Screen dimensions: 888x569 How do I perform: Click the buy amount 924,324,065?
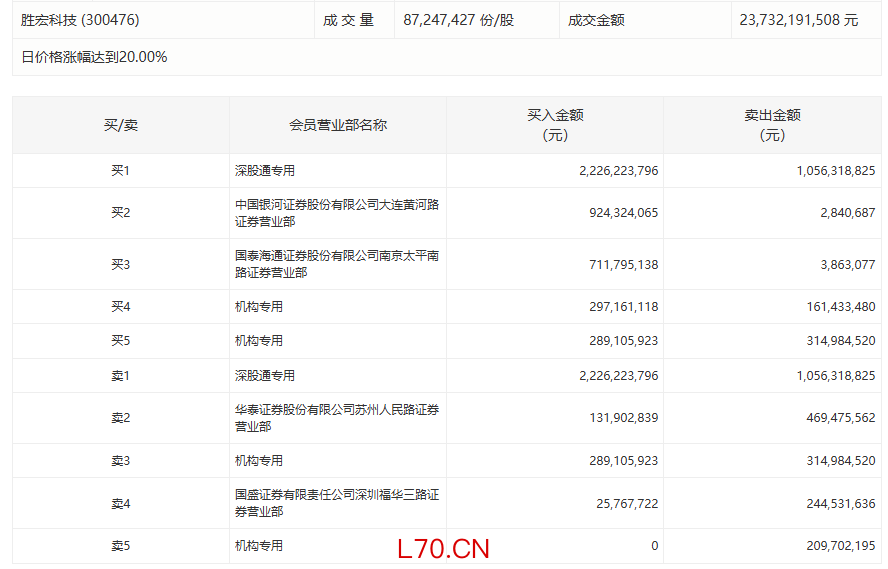coord(618,213)
